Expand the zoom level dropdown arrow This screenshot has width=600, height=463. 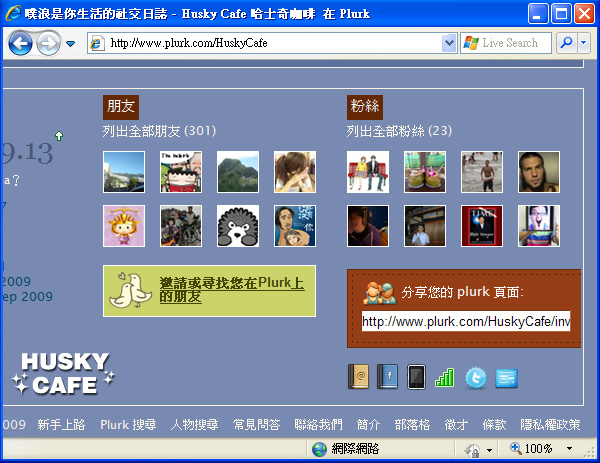point(569,448)
